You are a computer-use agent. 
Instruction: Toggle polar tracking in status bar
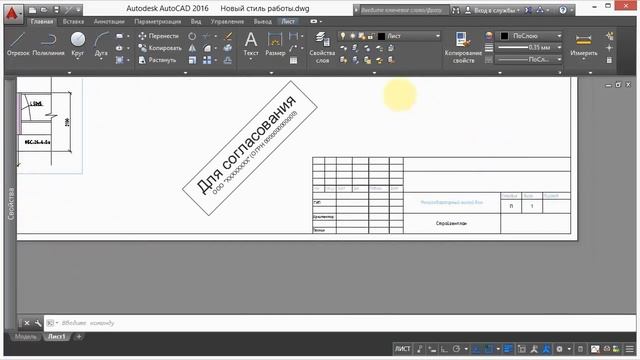coord(456,349)
